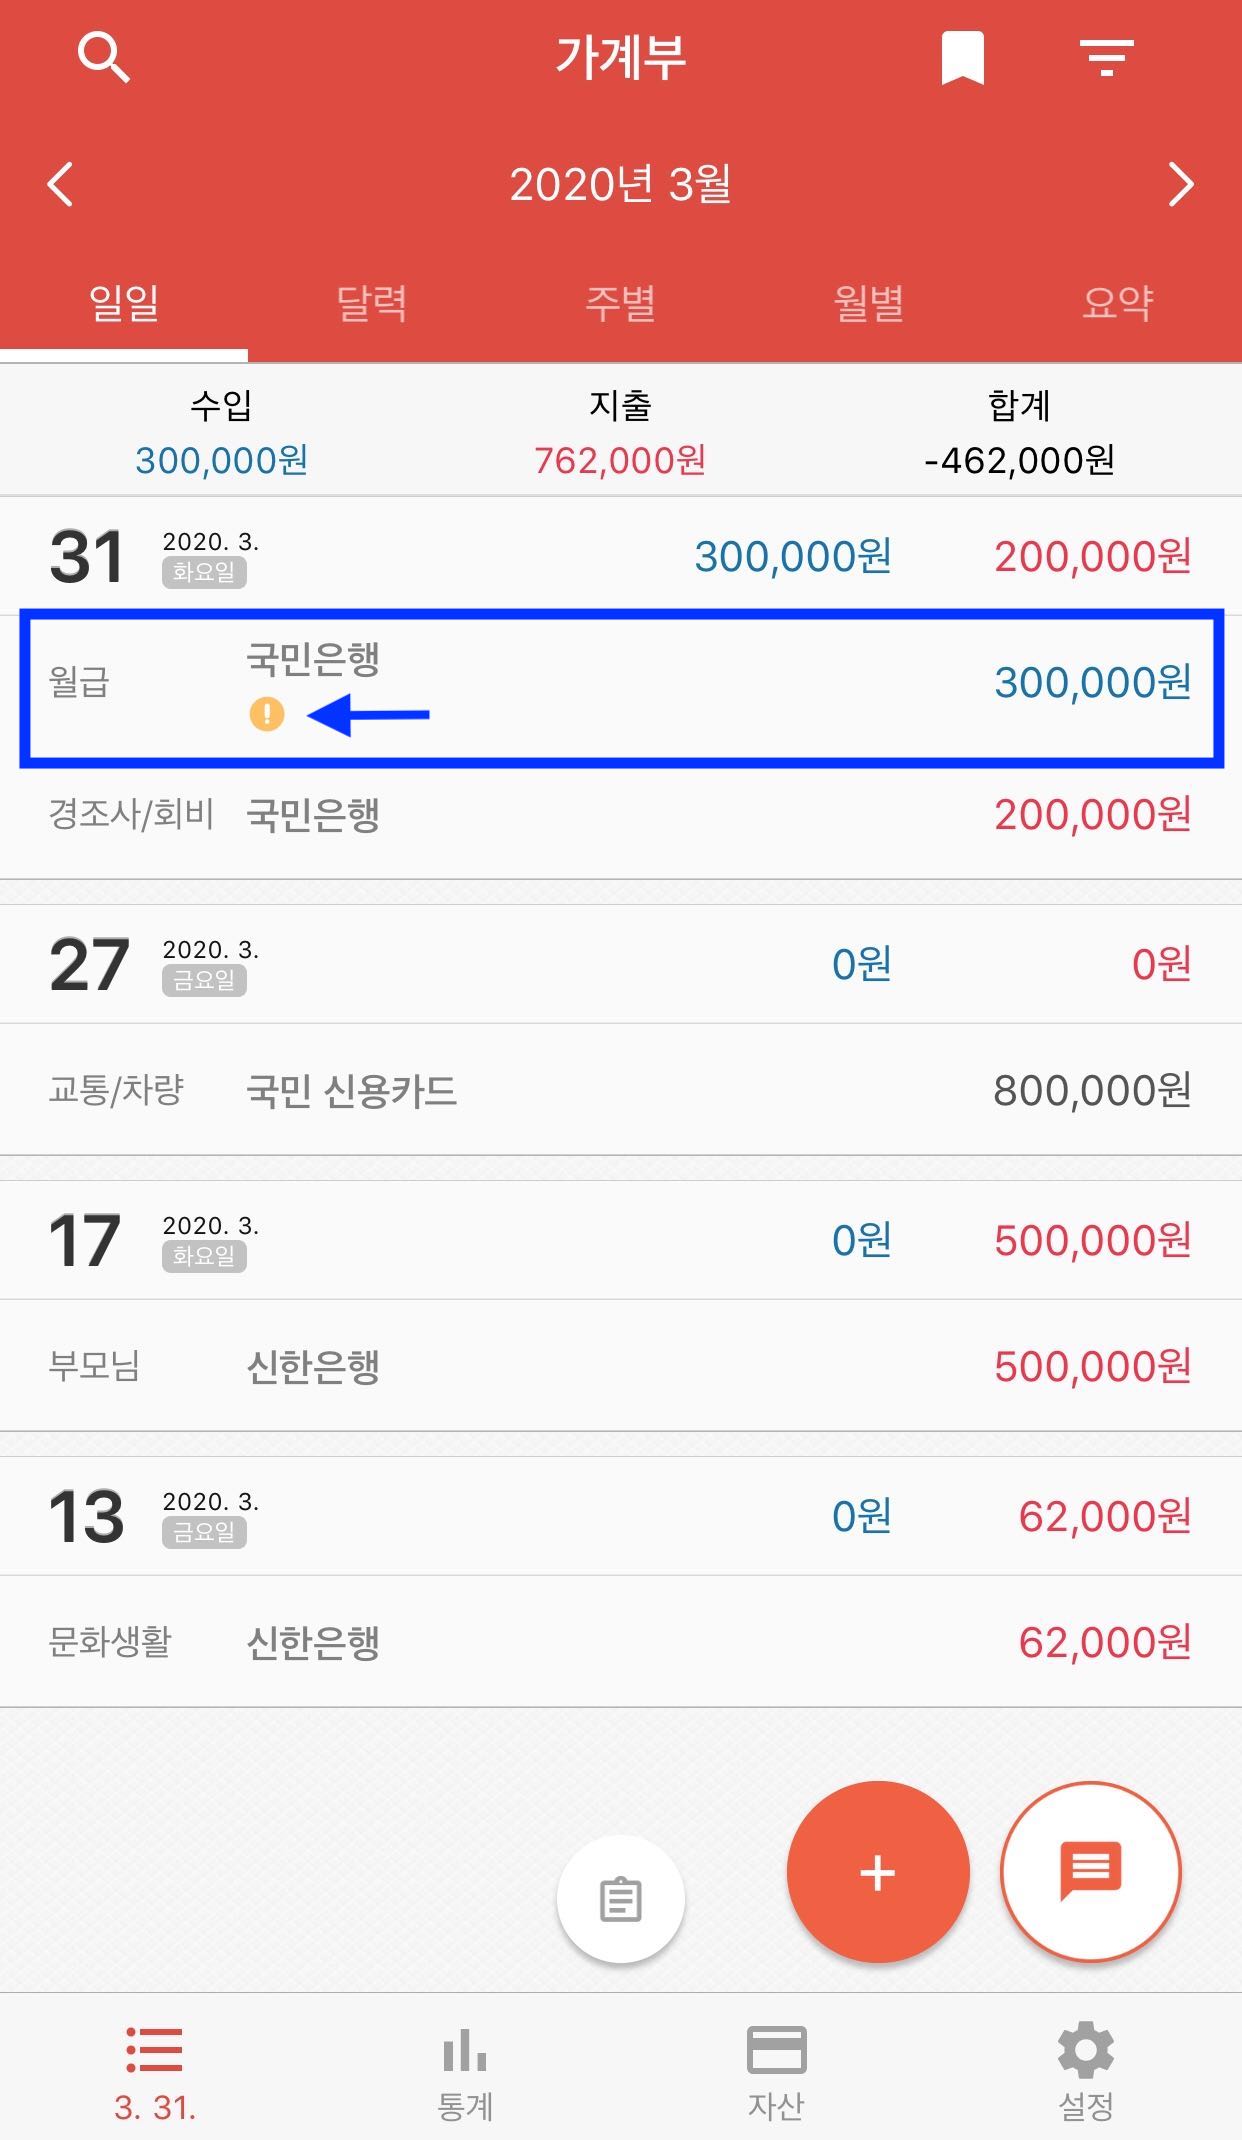Tap the bookmark icon in header
The height and width of the screenshot is (2140, 1242).
pos(963,58)
